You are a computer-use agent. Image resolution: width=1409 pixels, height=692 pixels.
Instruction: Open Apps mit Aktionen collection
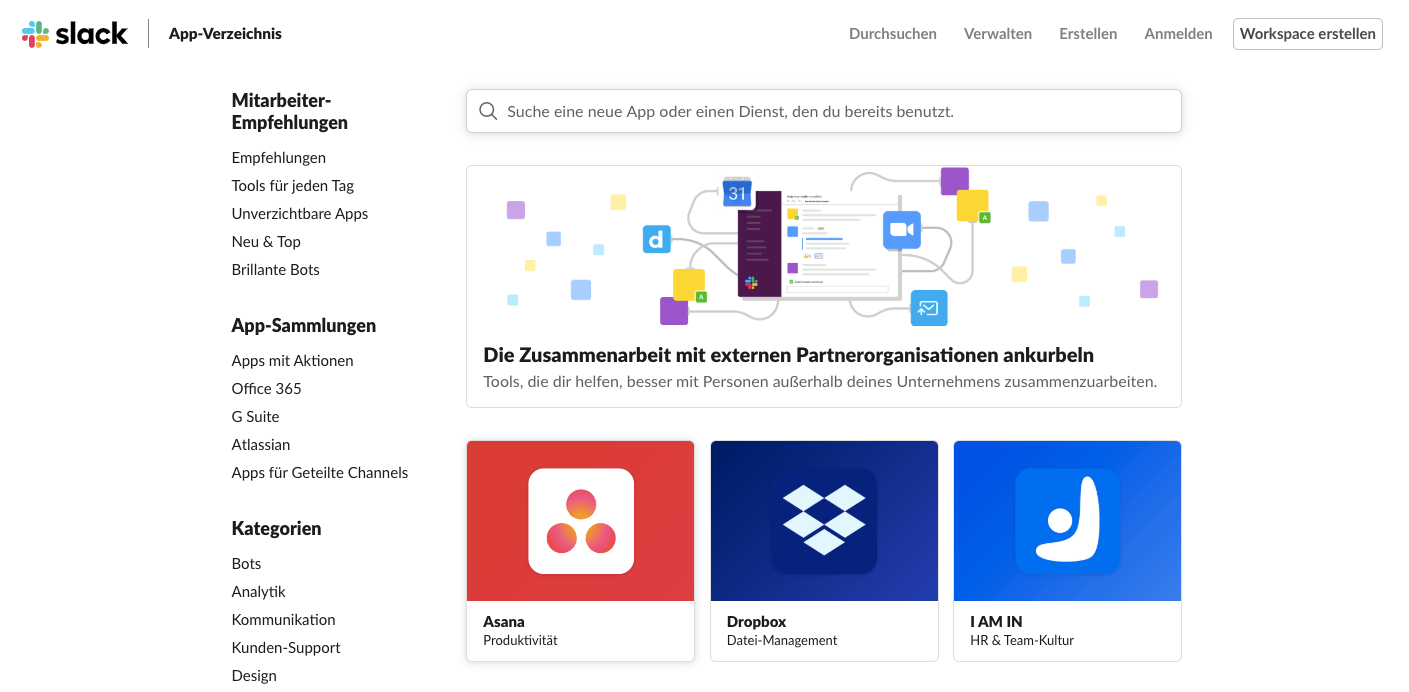pyautogui.click(x=293, y=360)
